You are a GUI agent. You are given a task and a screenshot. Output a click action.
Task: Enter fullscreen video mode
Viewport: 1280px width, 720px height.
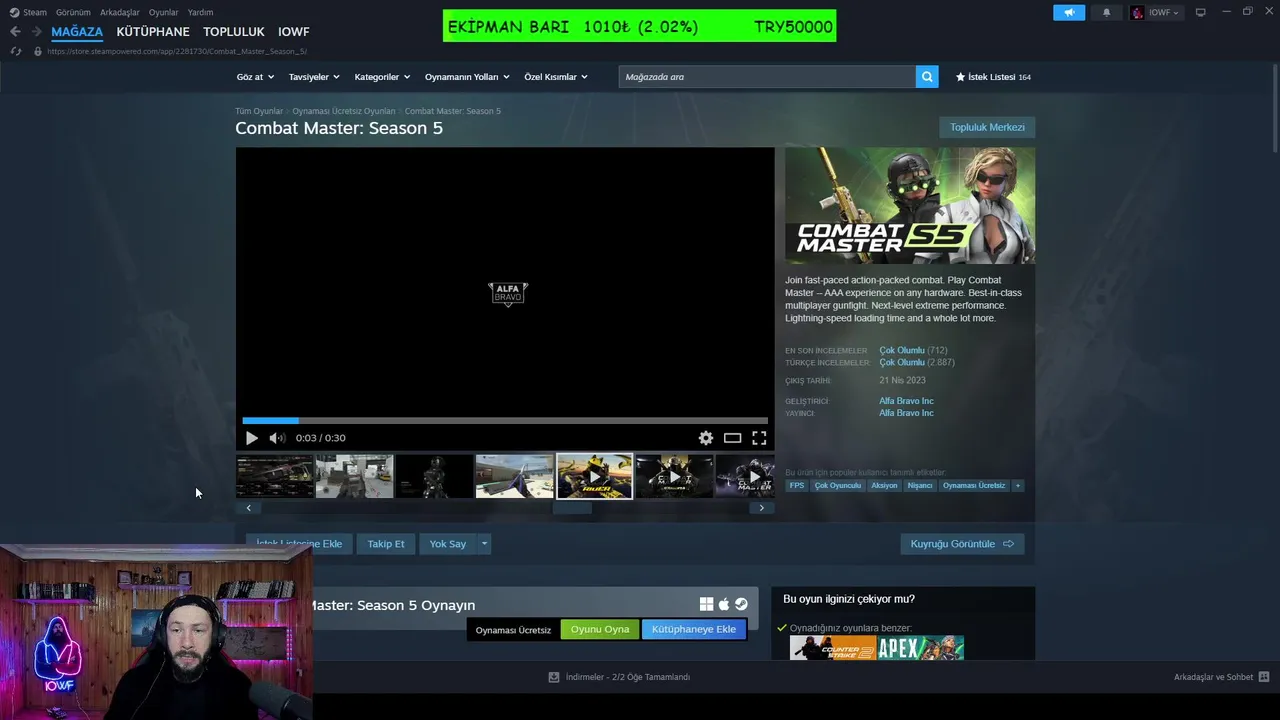(x=759, y=438)
